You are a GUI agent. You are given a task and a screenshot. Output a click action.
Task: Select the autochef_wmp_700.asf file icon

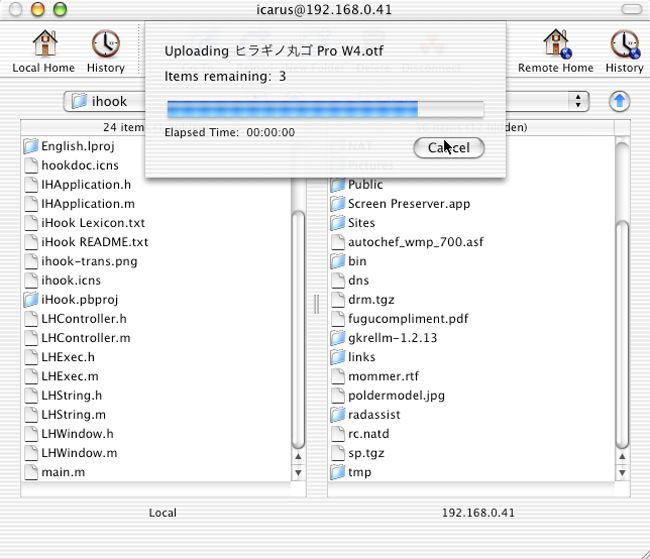(338, 242)
